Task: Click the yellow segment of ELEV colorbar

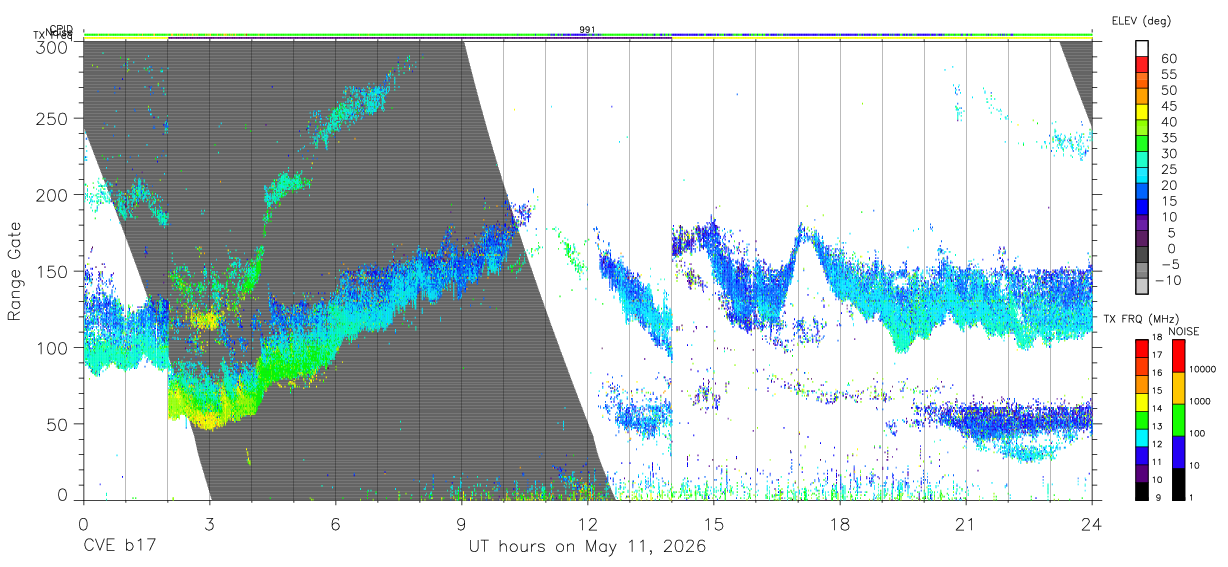Action: [1143, 111]
